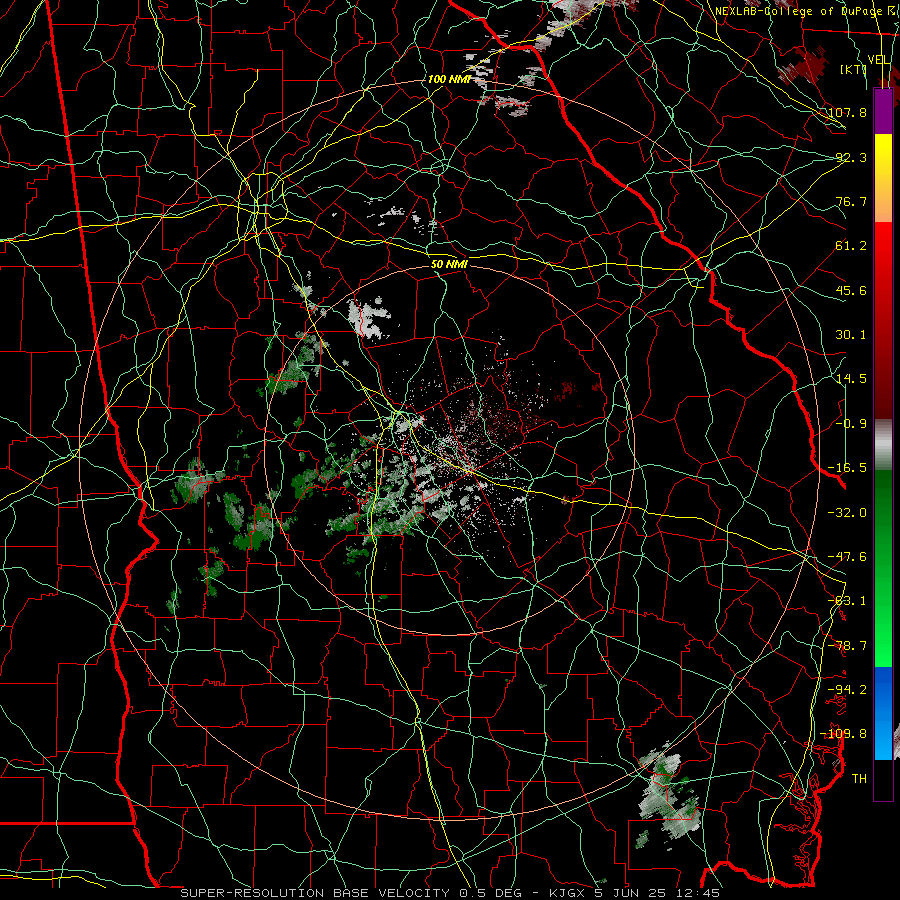This screenshot has height=900, width=900.
Task: Click the VEL legend title
Action: coord(879,60)
